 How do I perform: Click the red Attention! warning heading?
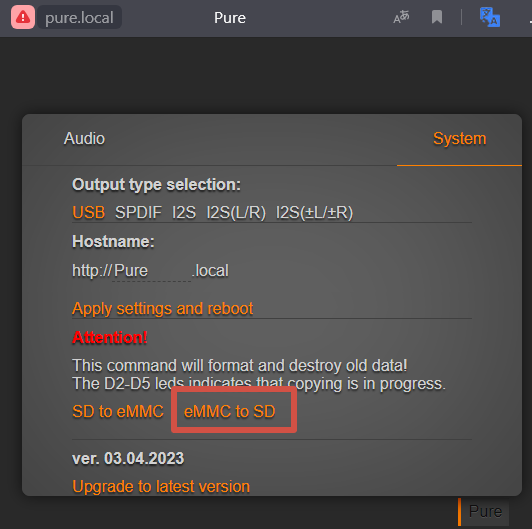[110, 338]
